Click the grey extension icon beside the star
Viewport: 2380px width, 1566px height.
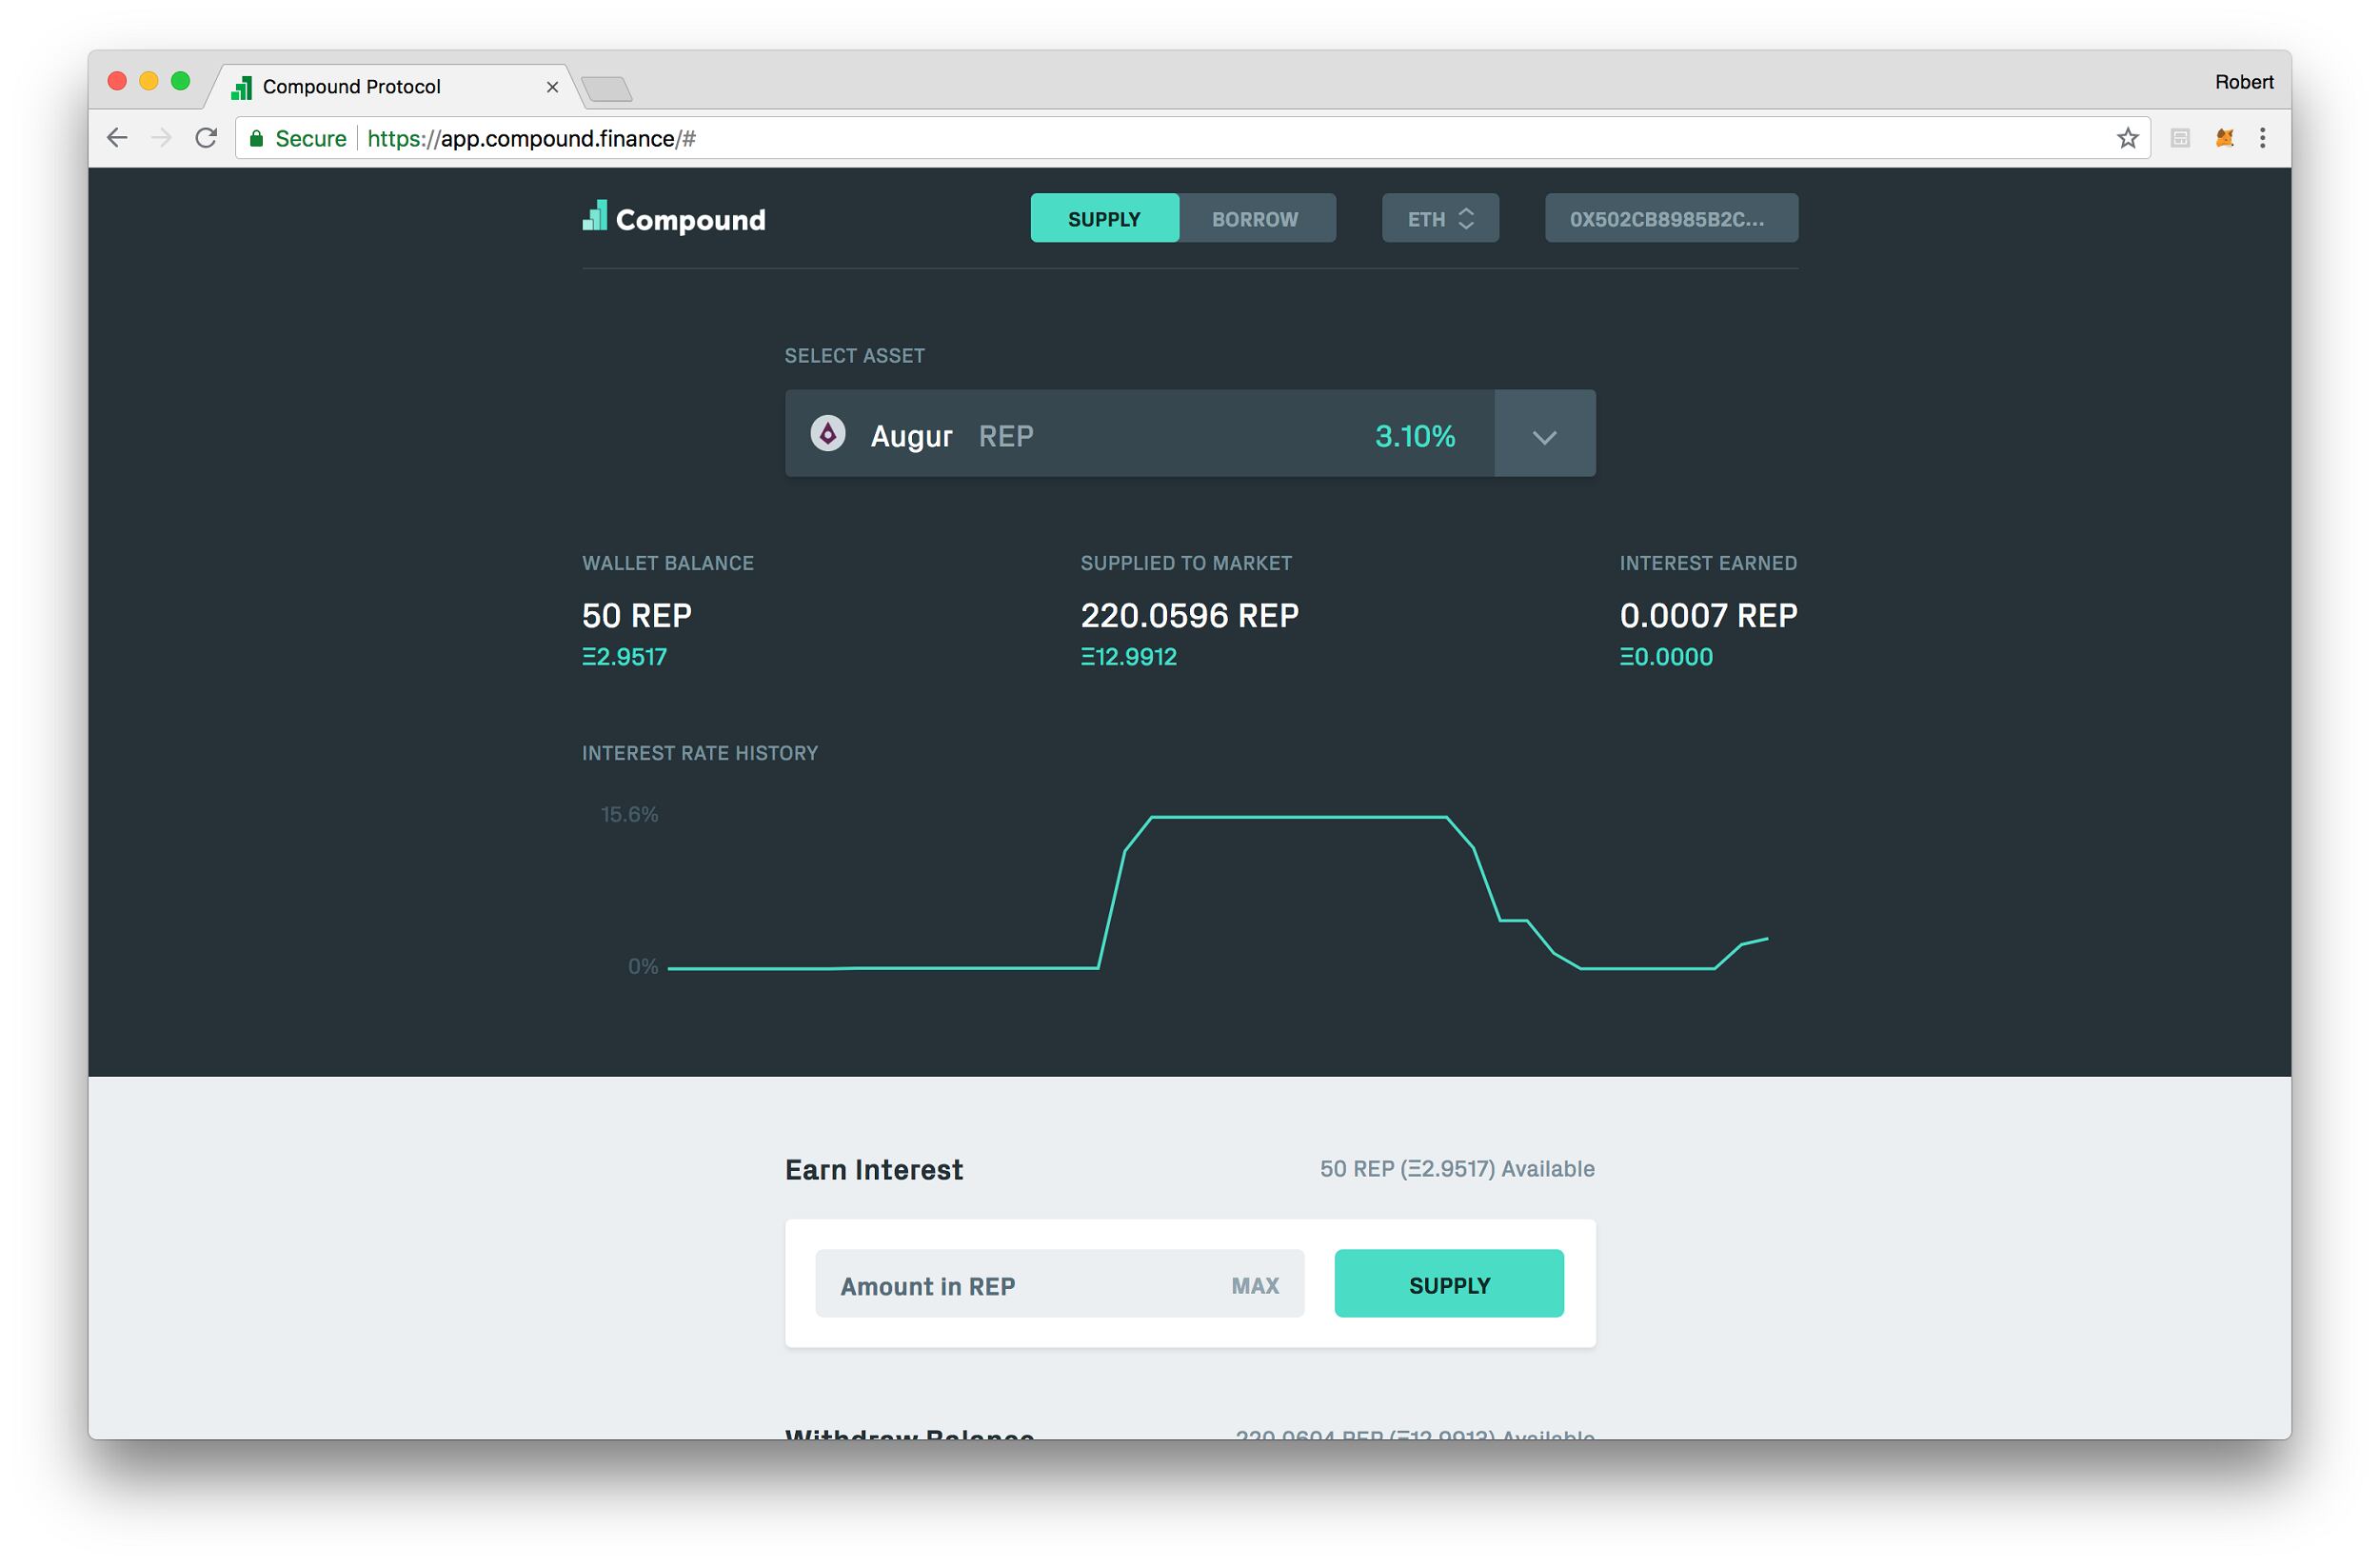coord(2180,138)
